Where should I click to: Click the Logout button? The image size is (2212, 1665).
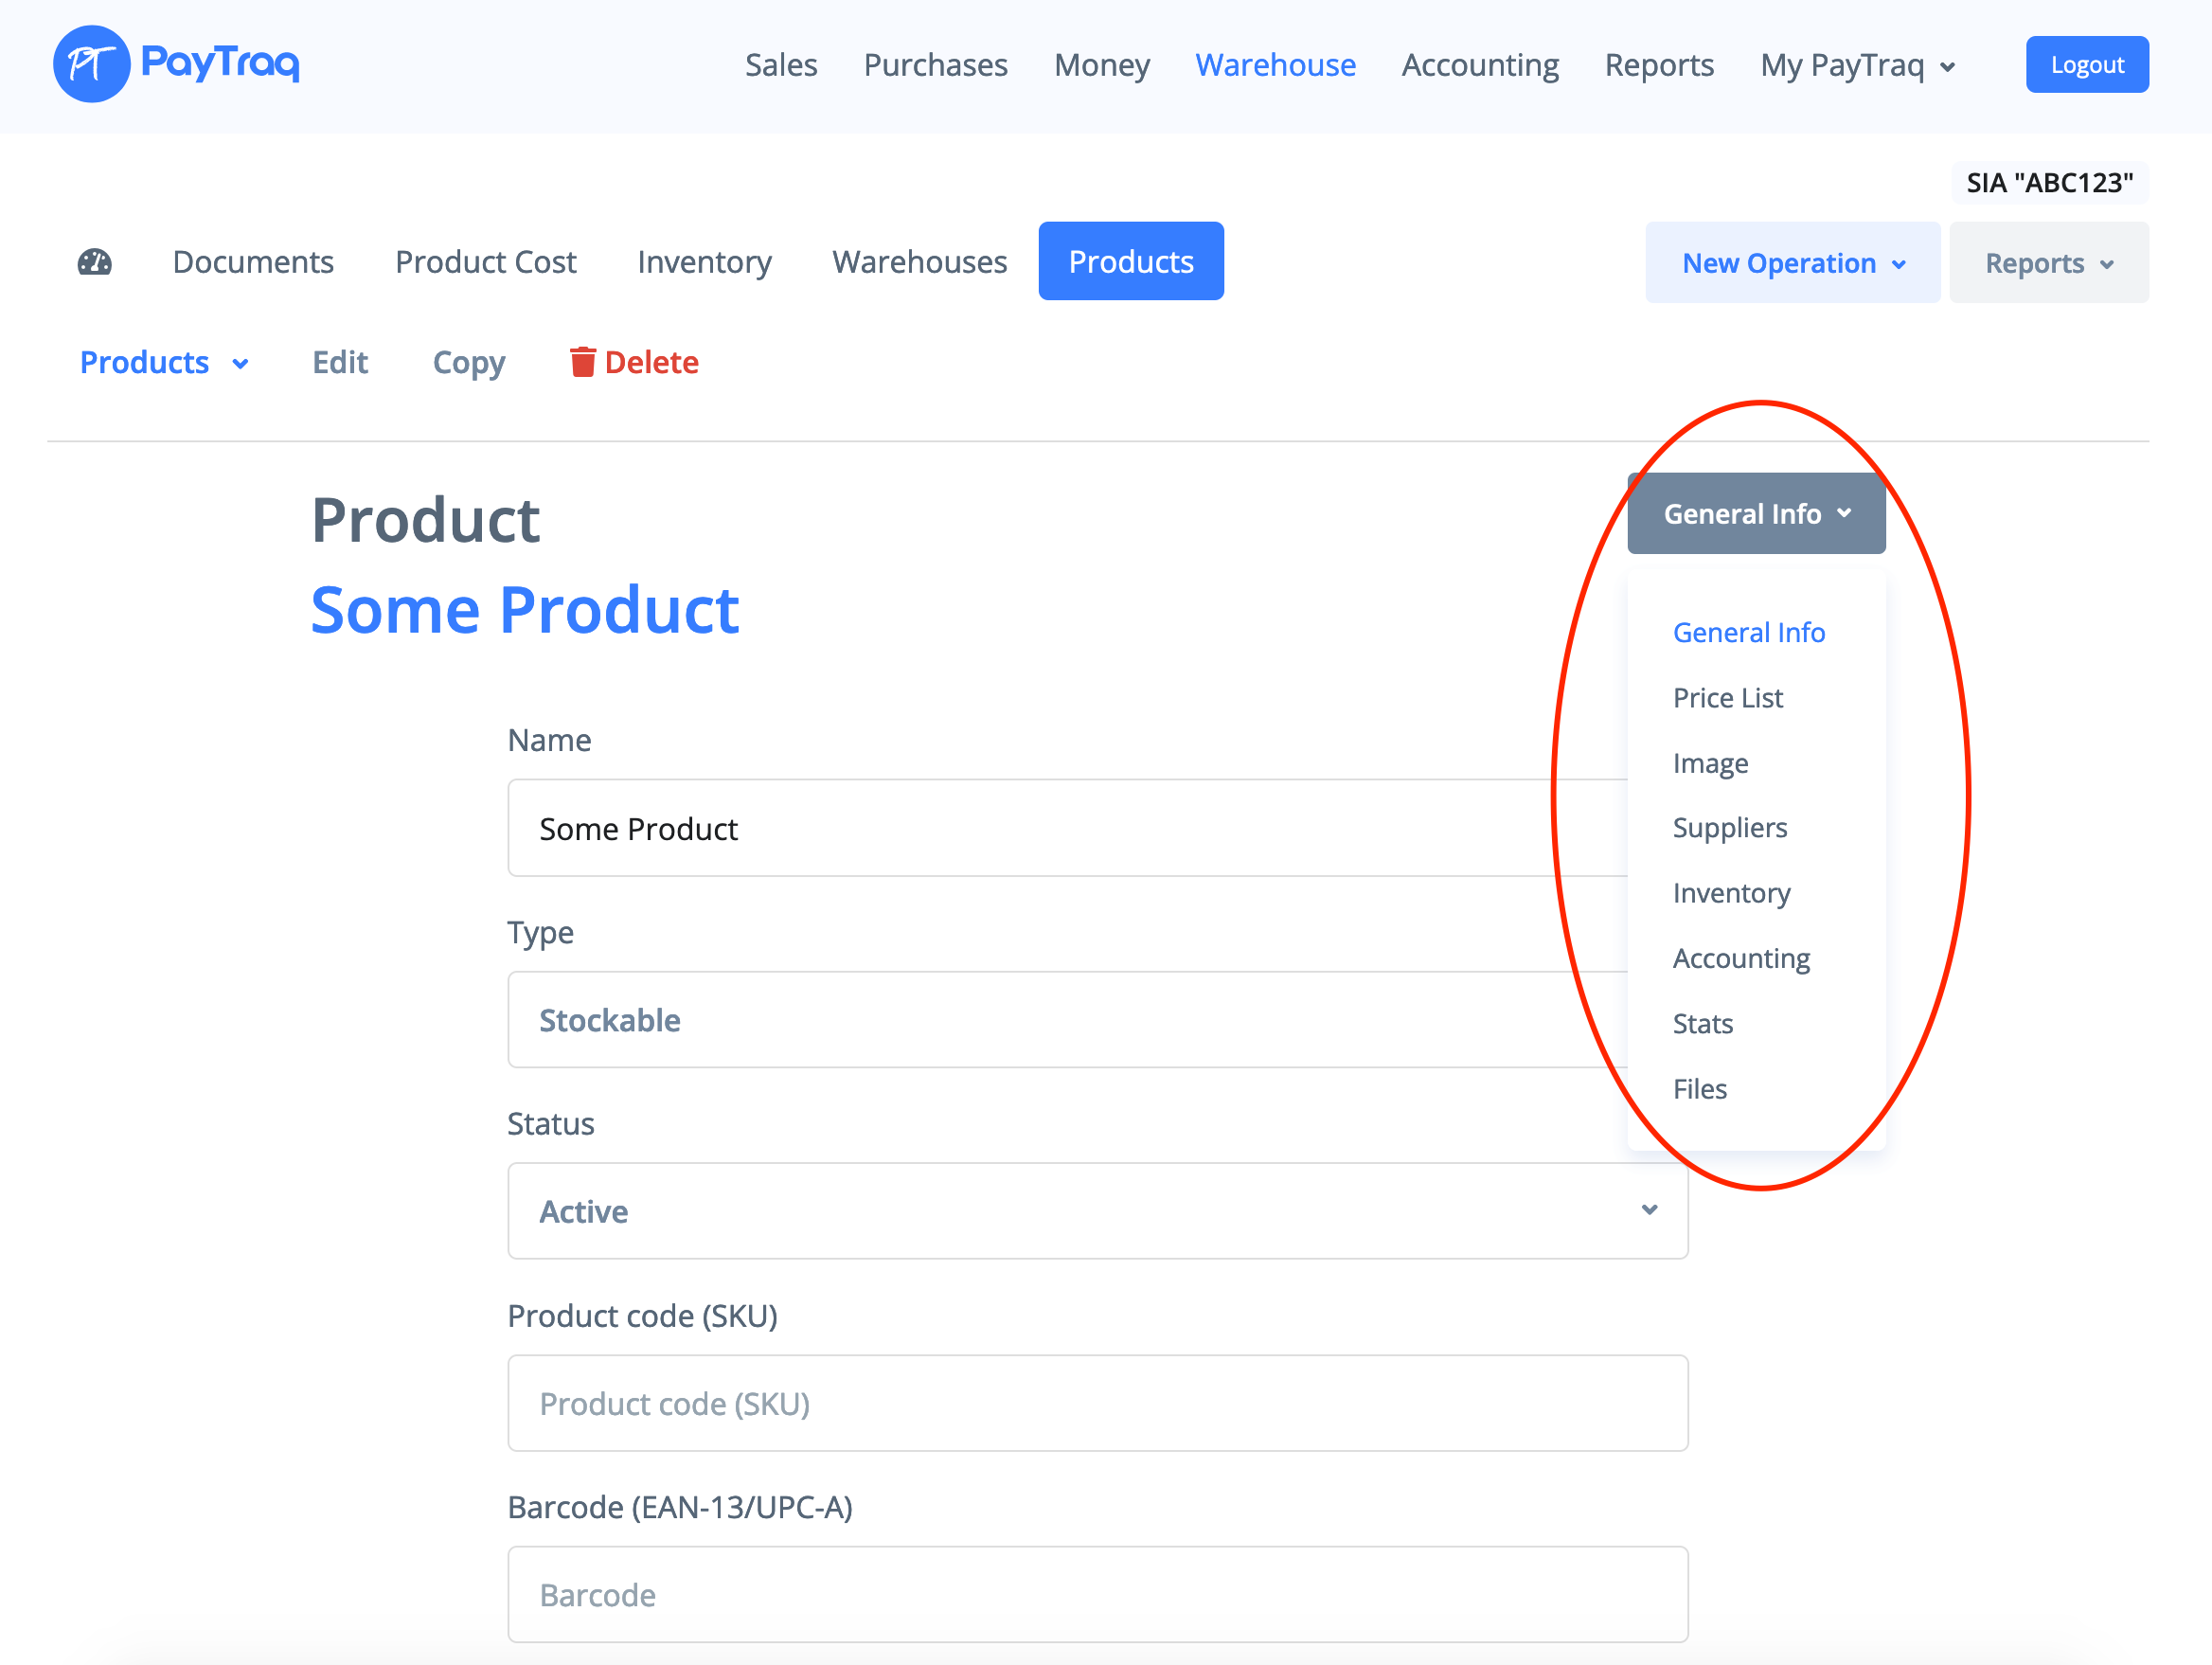point(2086,65)
